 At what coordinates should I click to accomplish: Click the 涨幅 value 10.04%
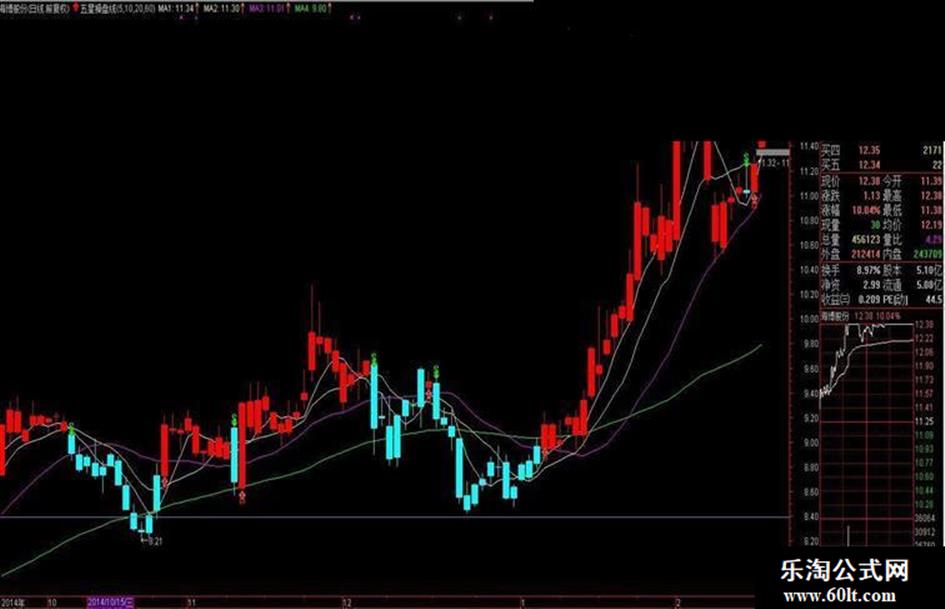866,210
